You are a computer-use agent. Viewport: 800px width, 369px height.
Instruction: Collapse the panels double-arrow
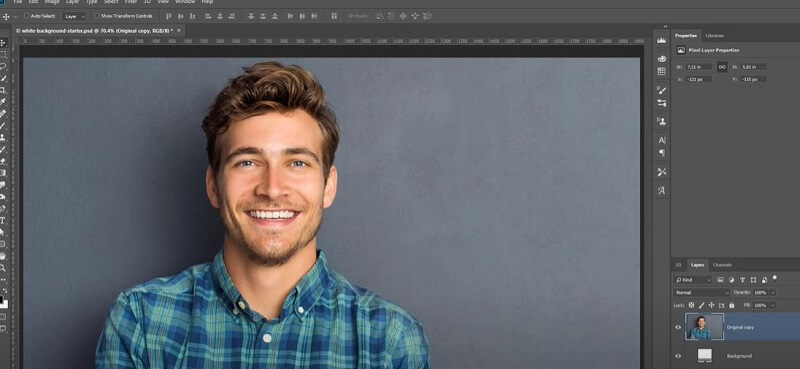[665, 27]
